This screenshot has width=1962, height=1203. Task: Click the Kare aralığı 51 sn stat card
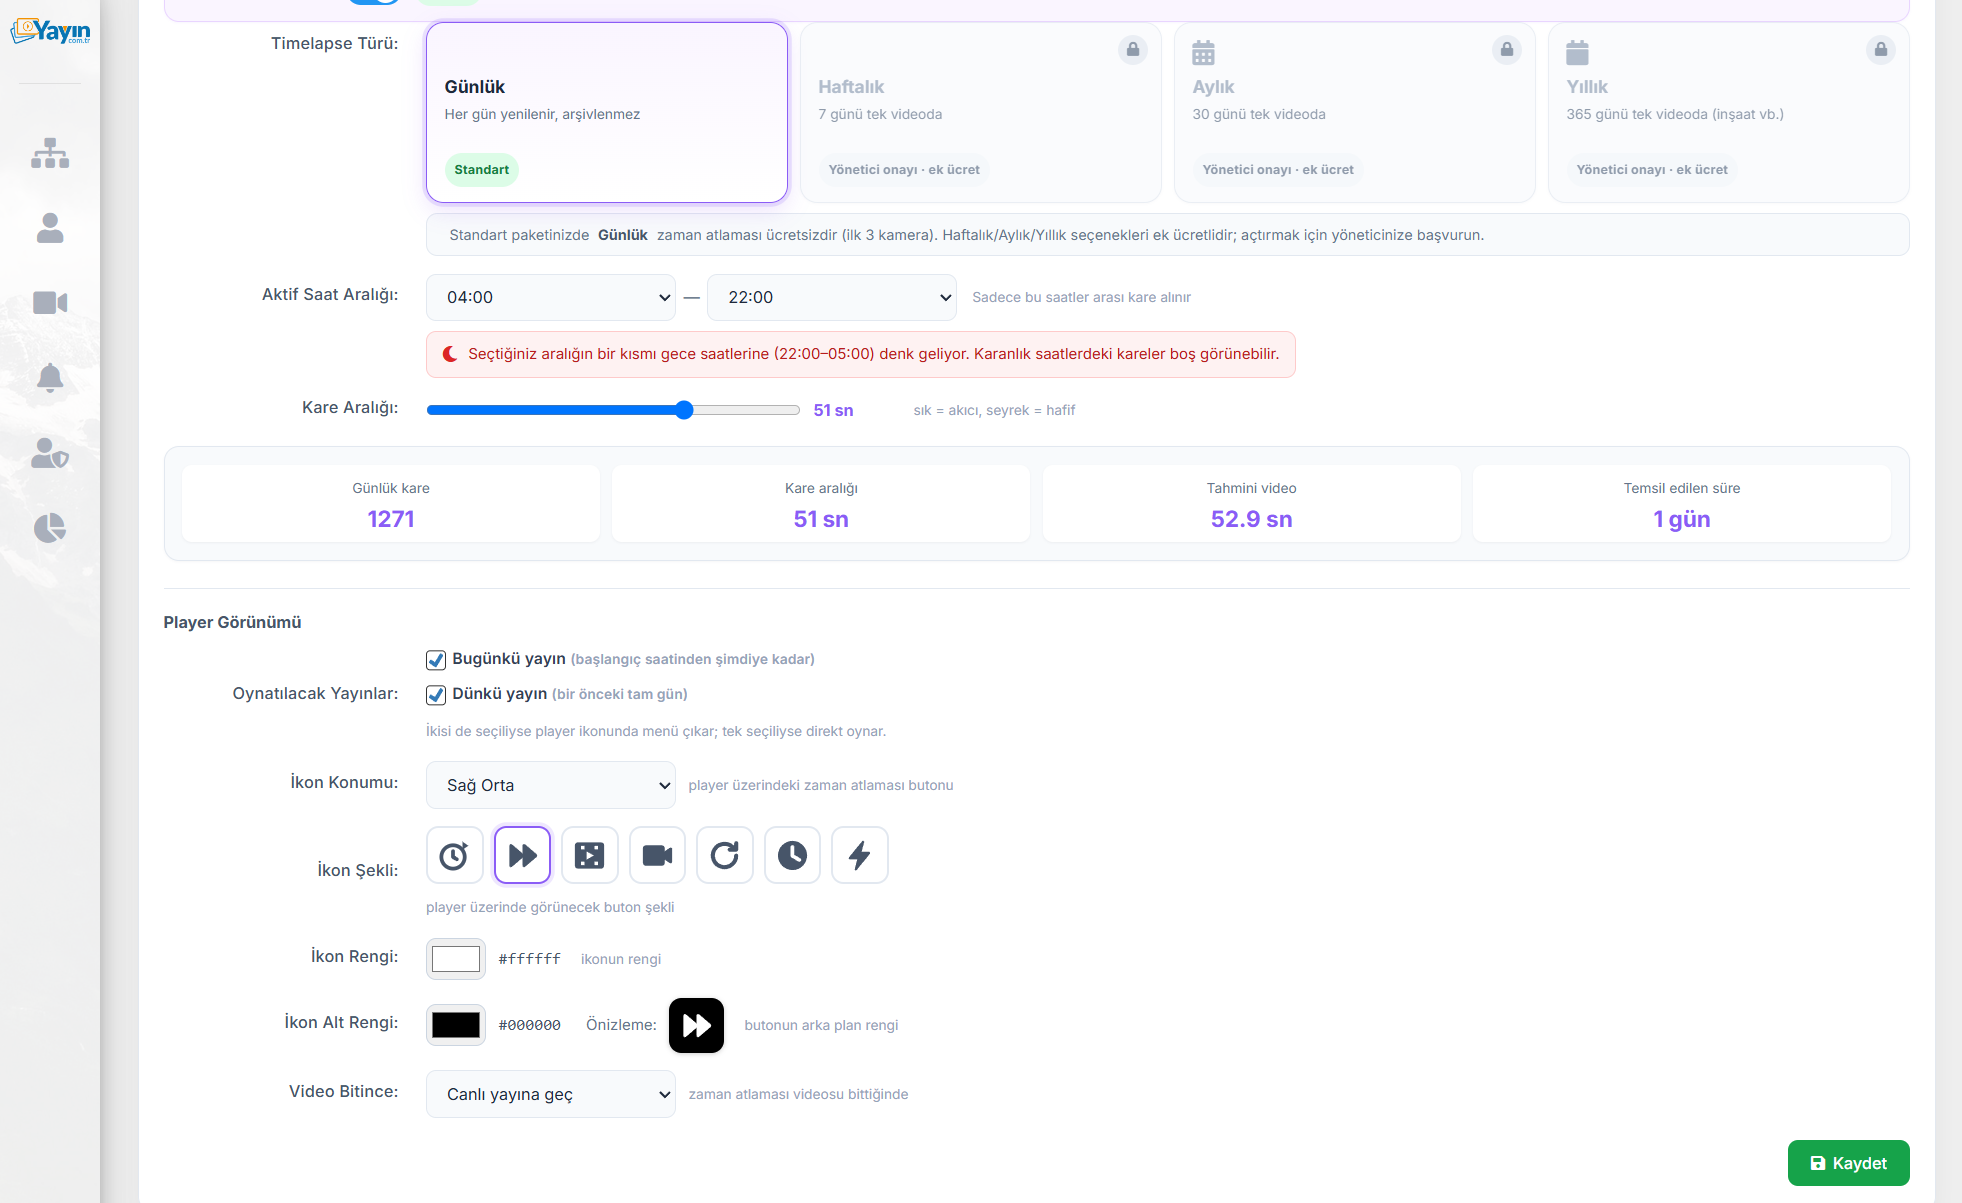coord(821,504)
